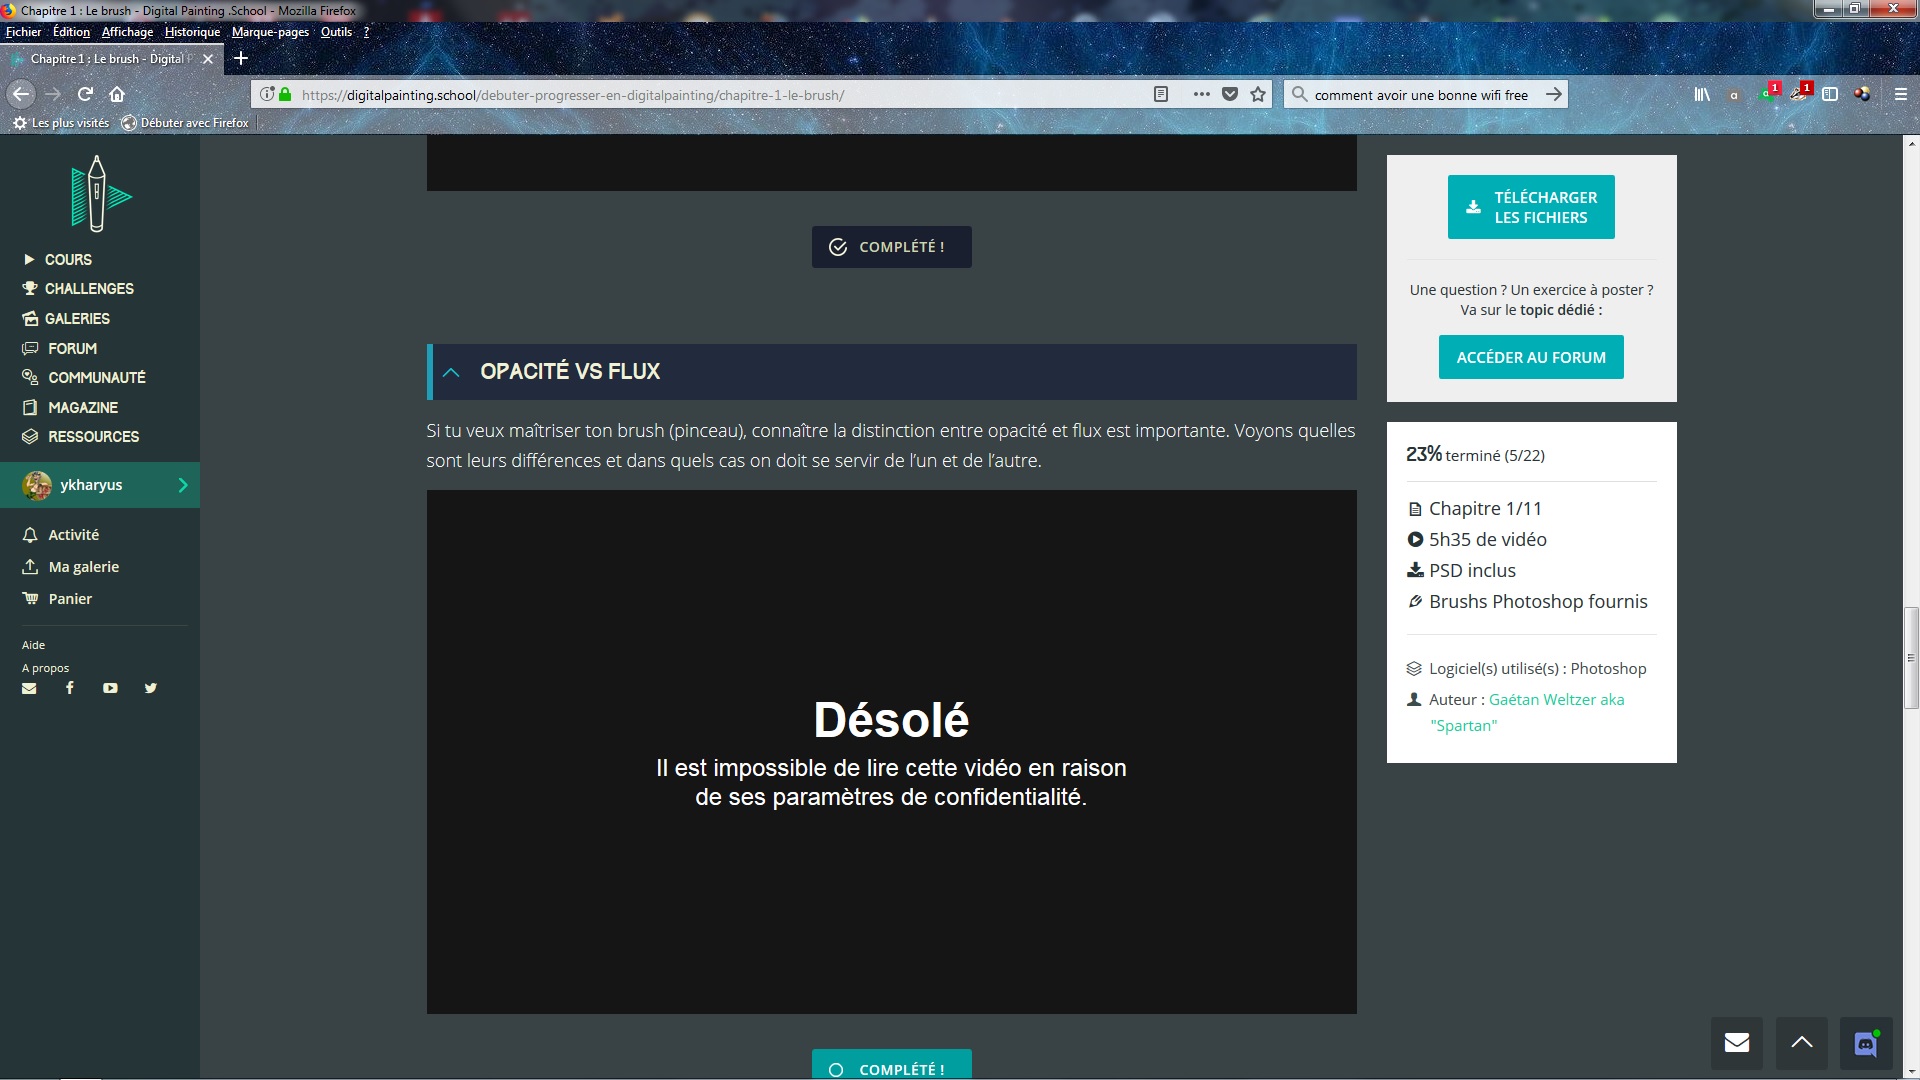Open the Firefox hamburger menu

pos(1900,94)
